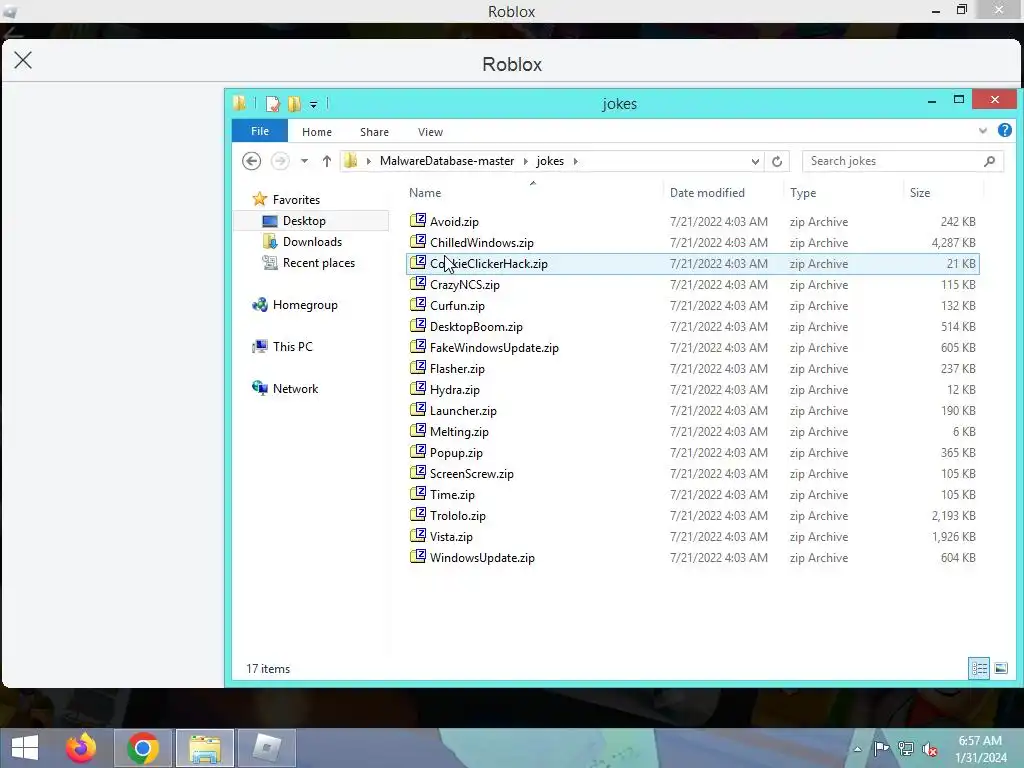Expand address bar history dropdown
Image resolution: width=1024 pixels, height=768 pixels.
tap(755, 161)
